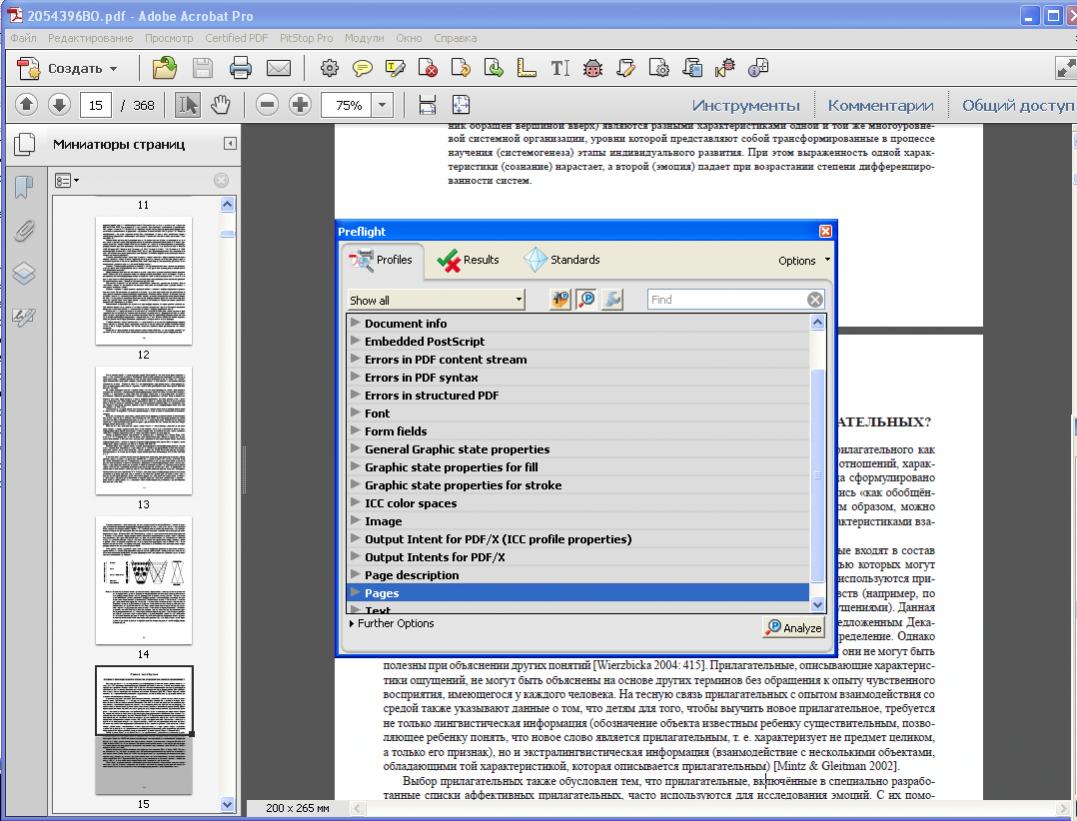
Task: Switch to the Standards tab
Action: pos(562,260)
